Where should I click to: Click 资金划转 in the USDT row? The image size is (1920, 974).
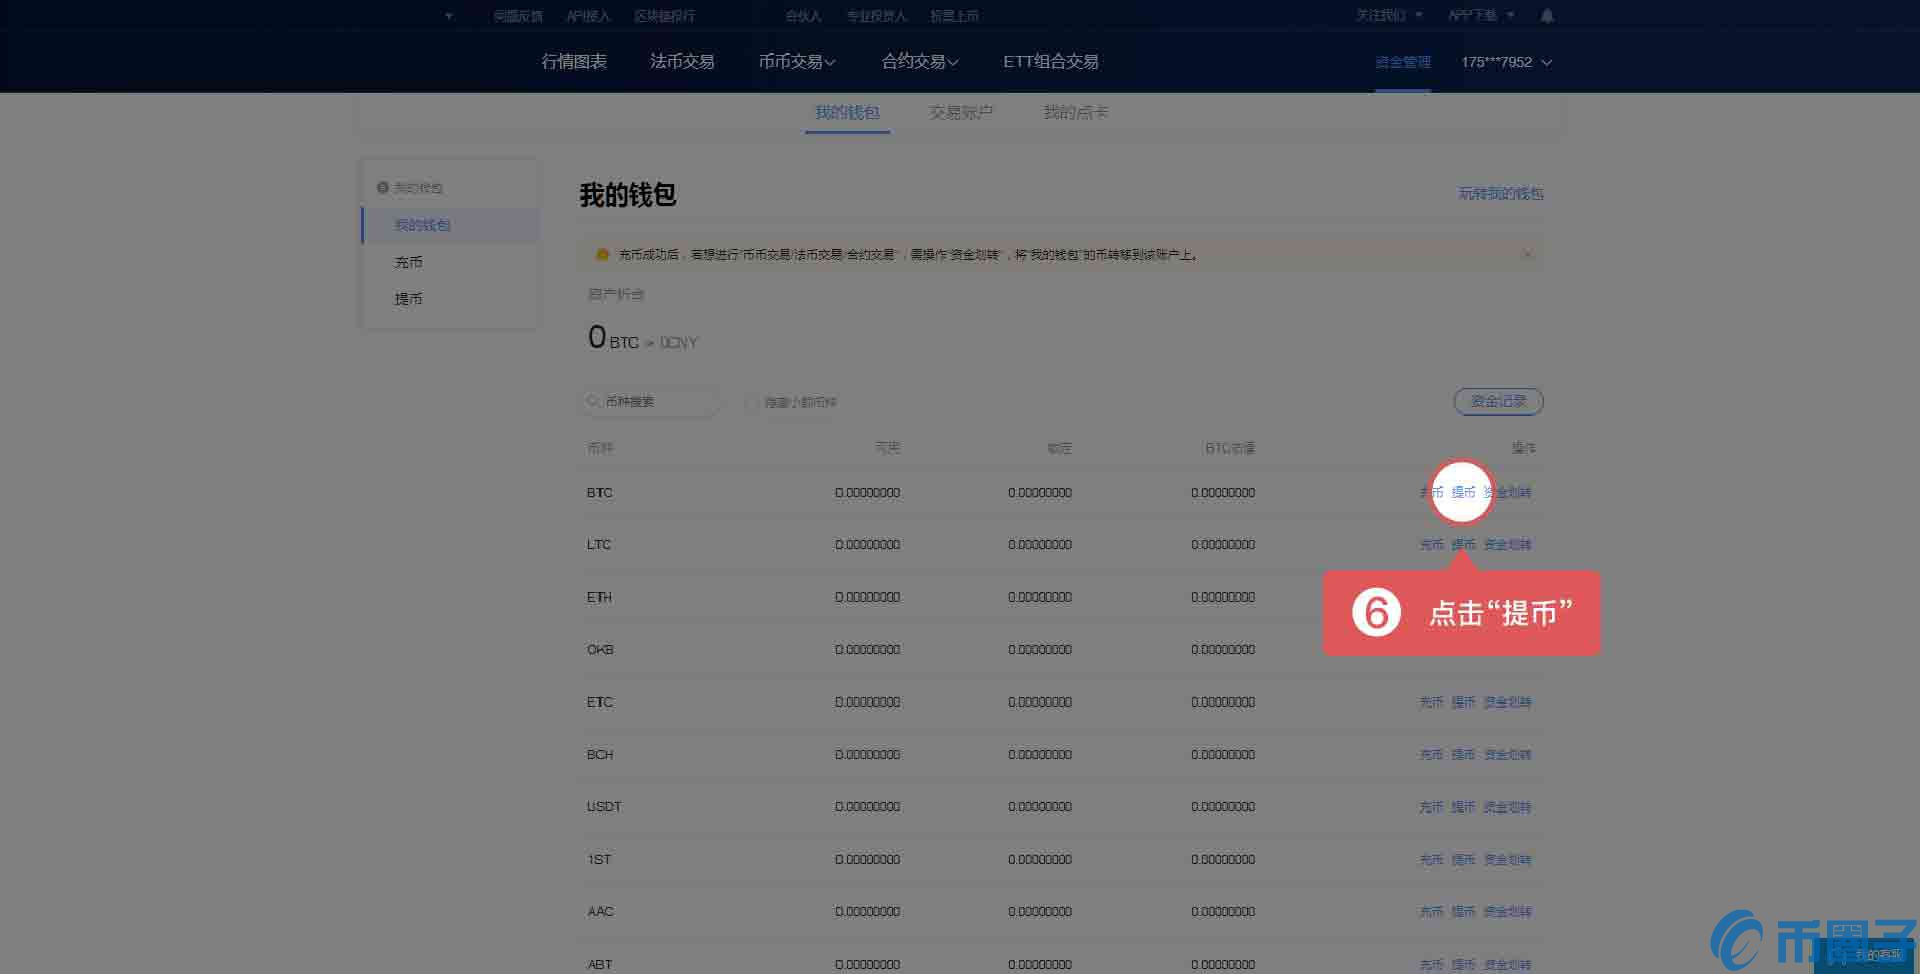coord(1507,807)
